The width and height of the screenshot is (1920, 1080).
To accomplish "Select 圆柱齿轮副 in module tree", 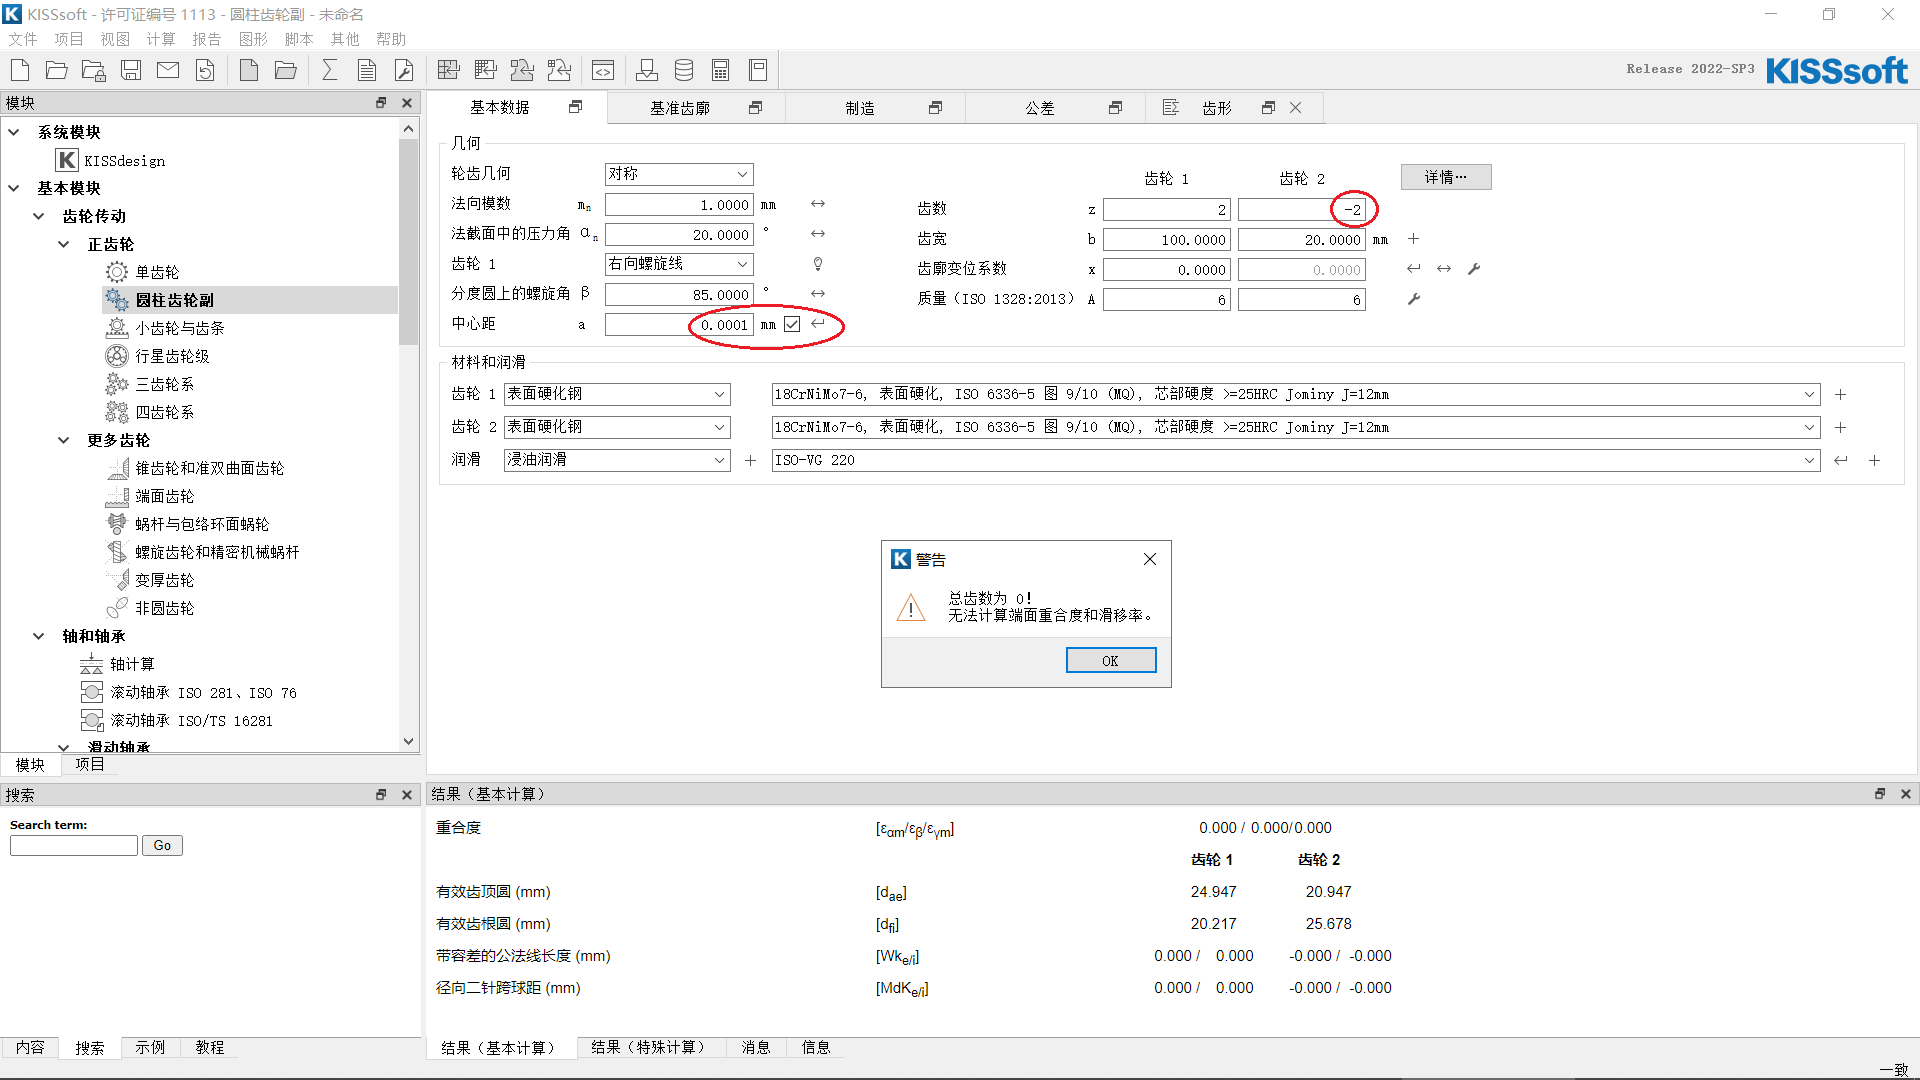I will [x=175, y=300].
